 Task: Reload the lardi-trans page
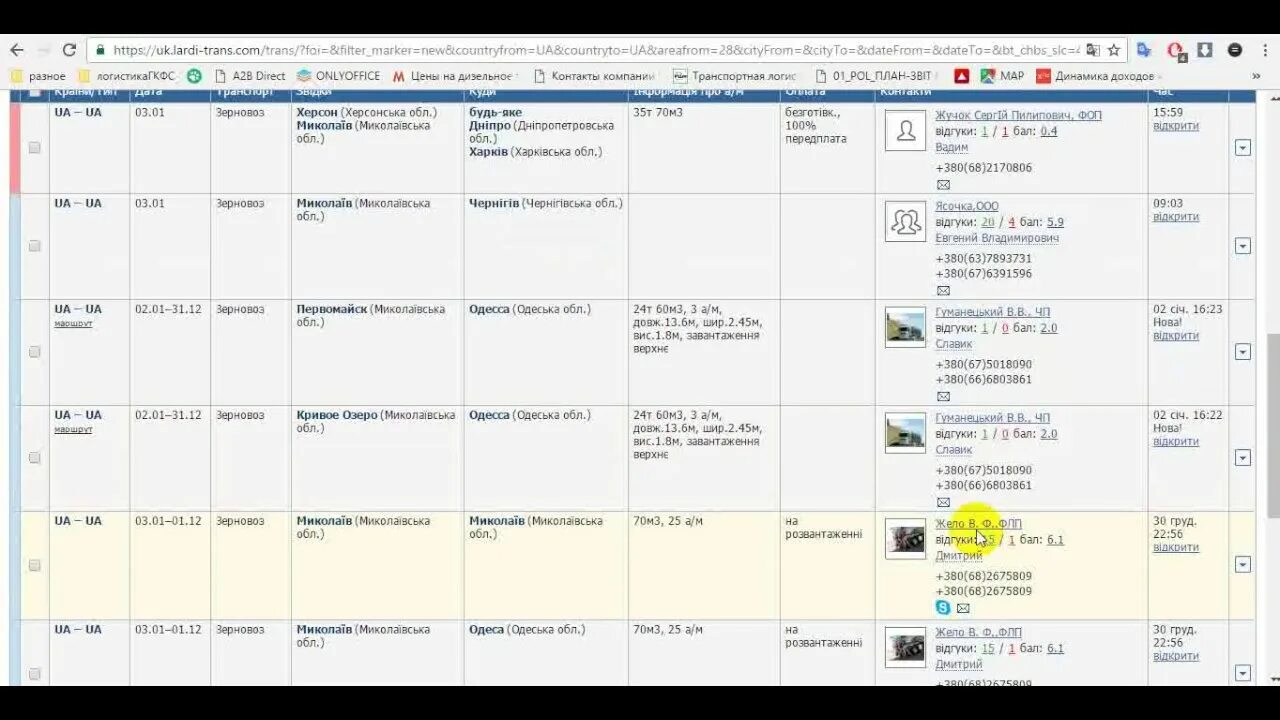69,50
